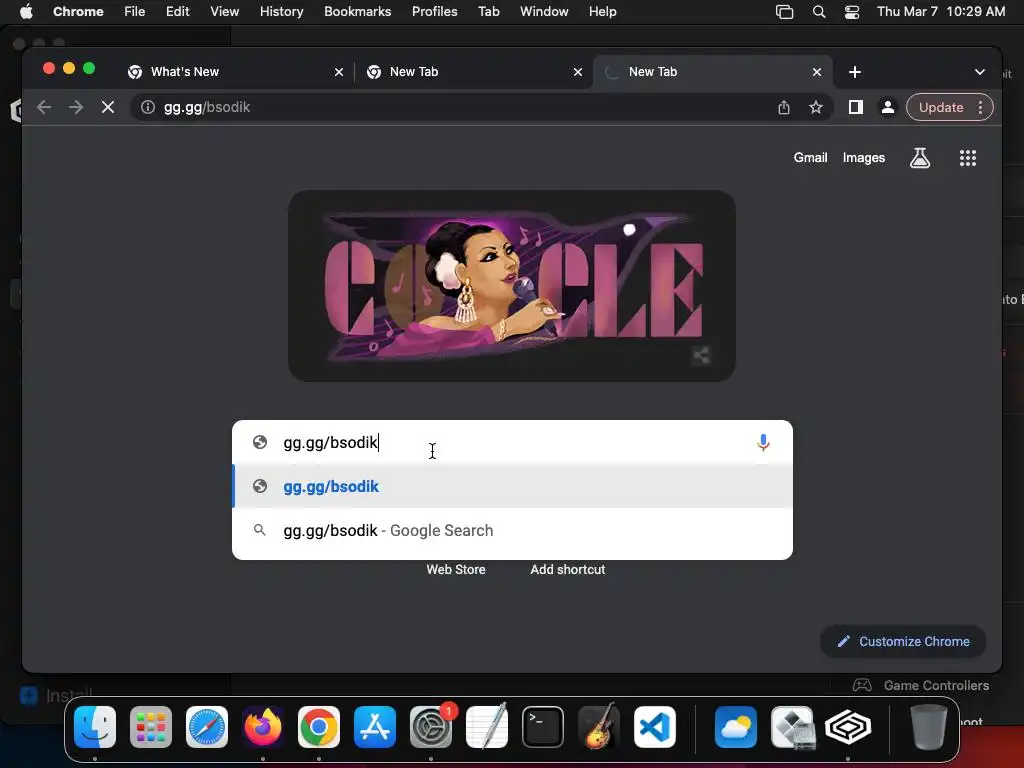This screenshot has width=1024, height=768.
Task: Close the active loading New Tab
Action: (x=817, y=72)
